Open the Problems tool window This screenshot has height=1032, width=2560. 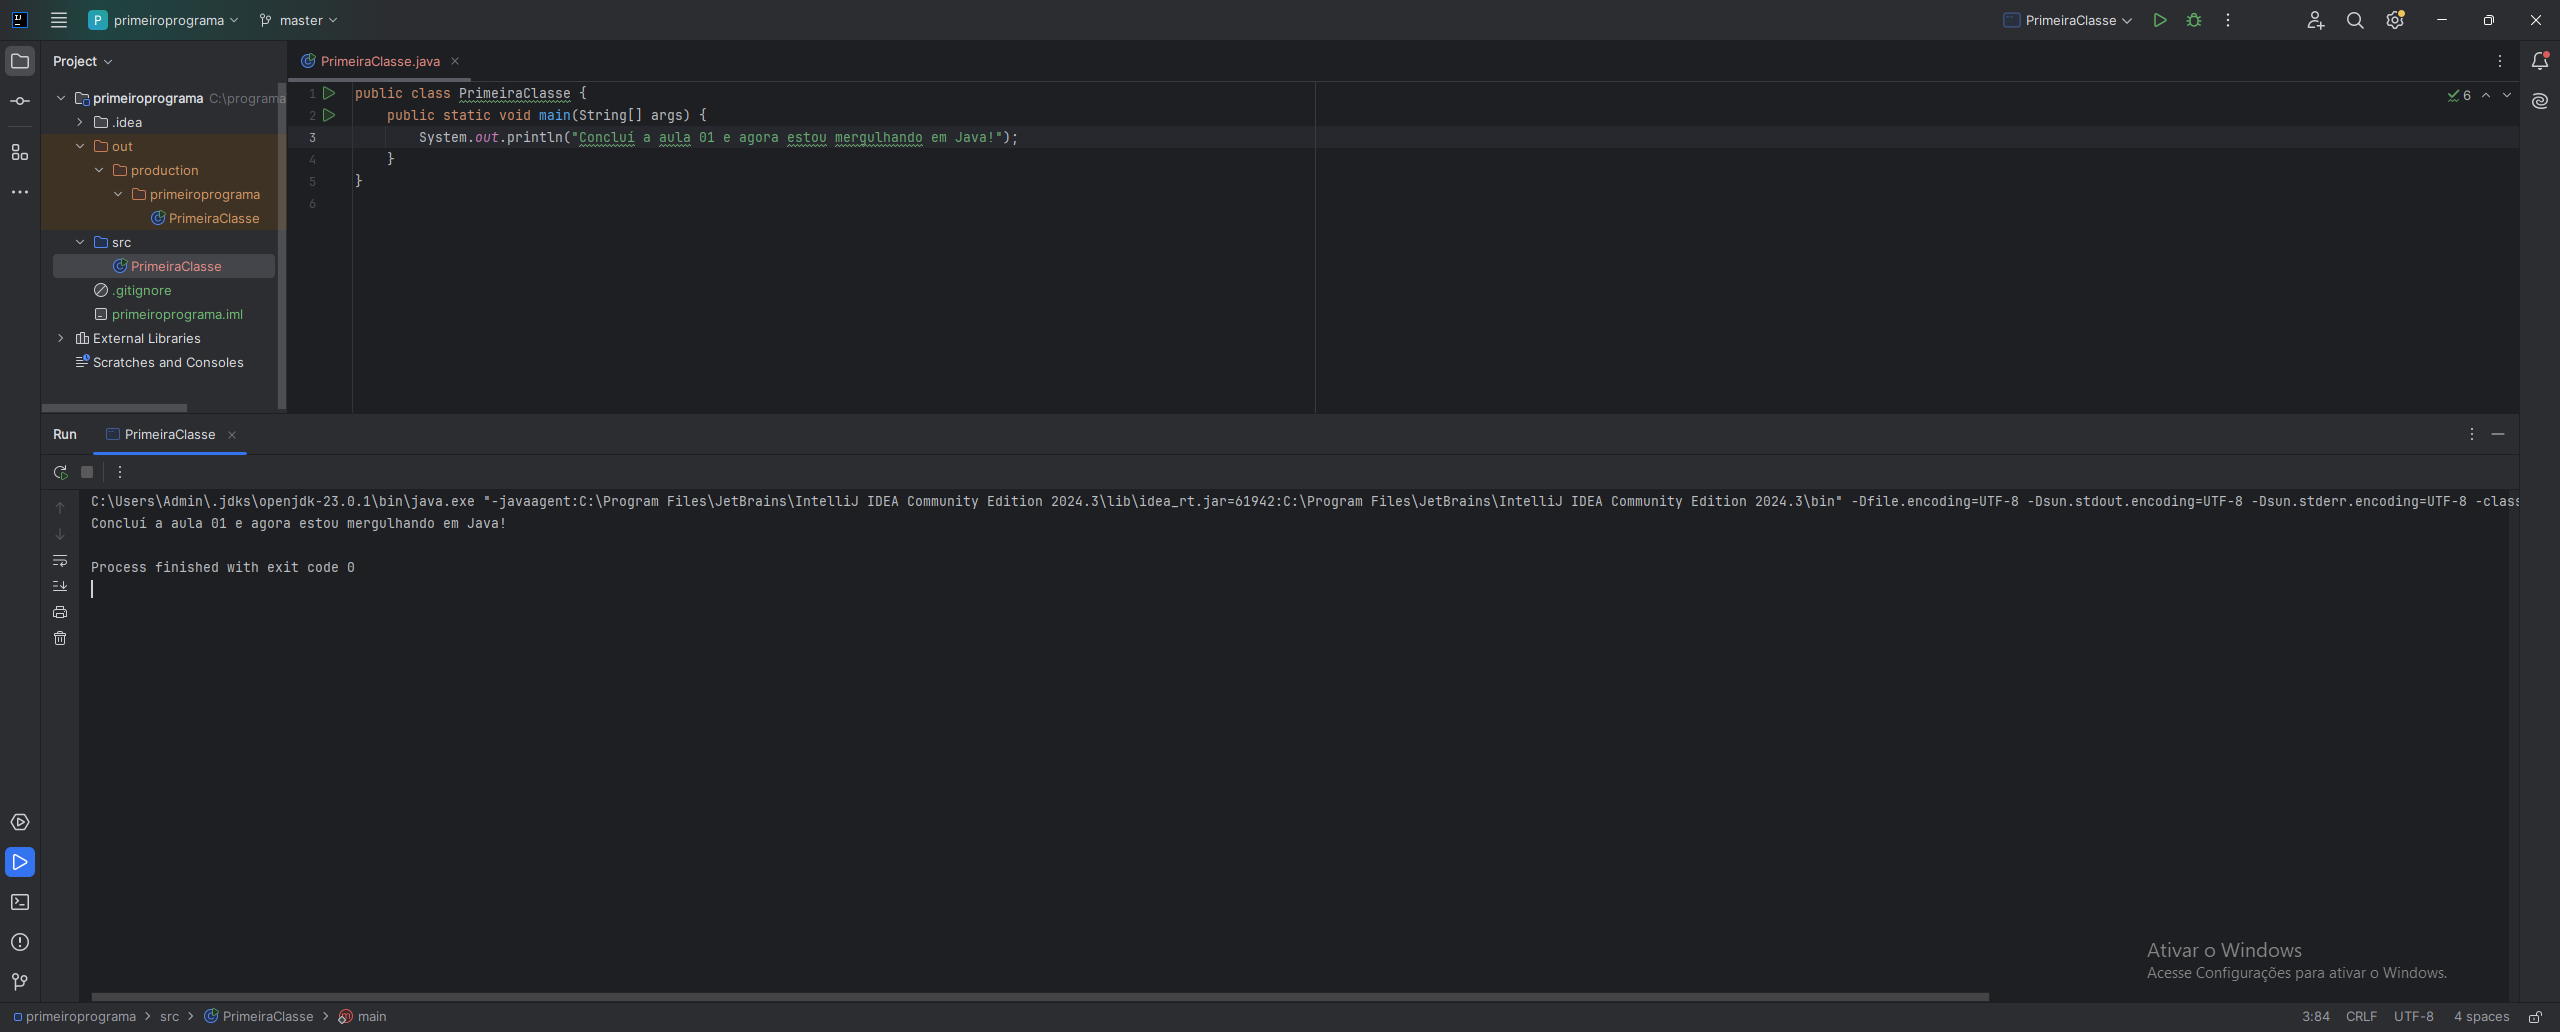pos(20,942)
